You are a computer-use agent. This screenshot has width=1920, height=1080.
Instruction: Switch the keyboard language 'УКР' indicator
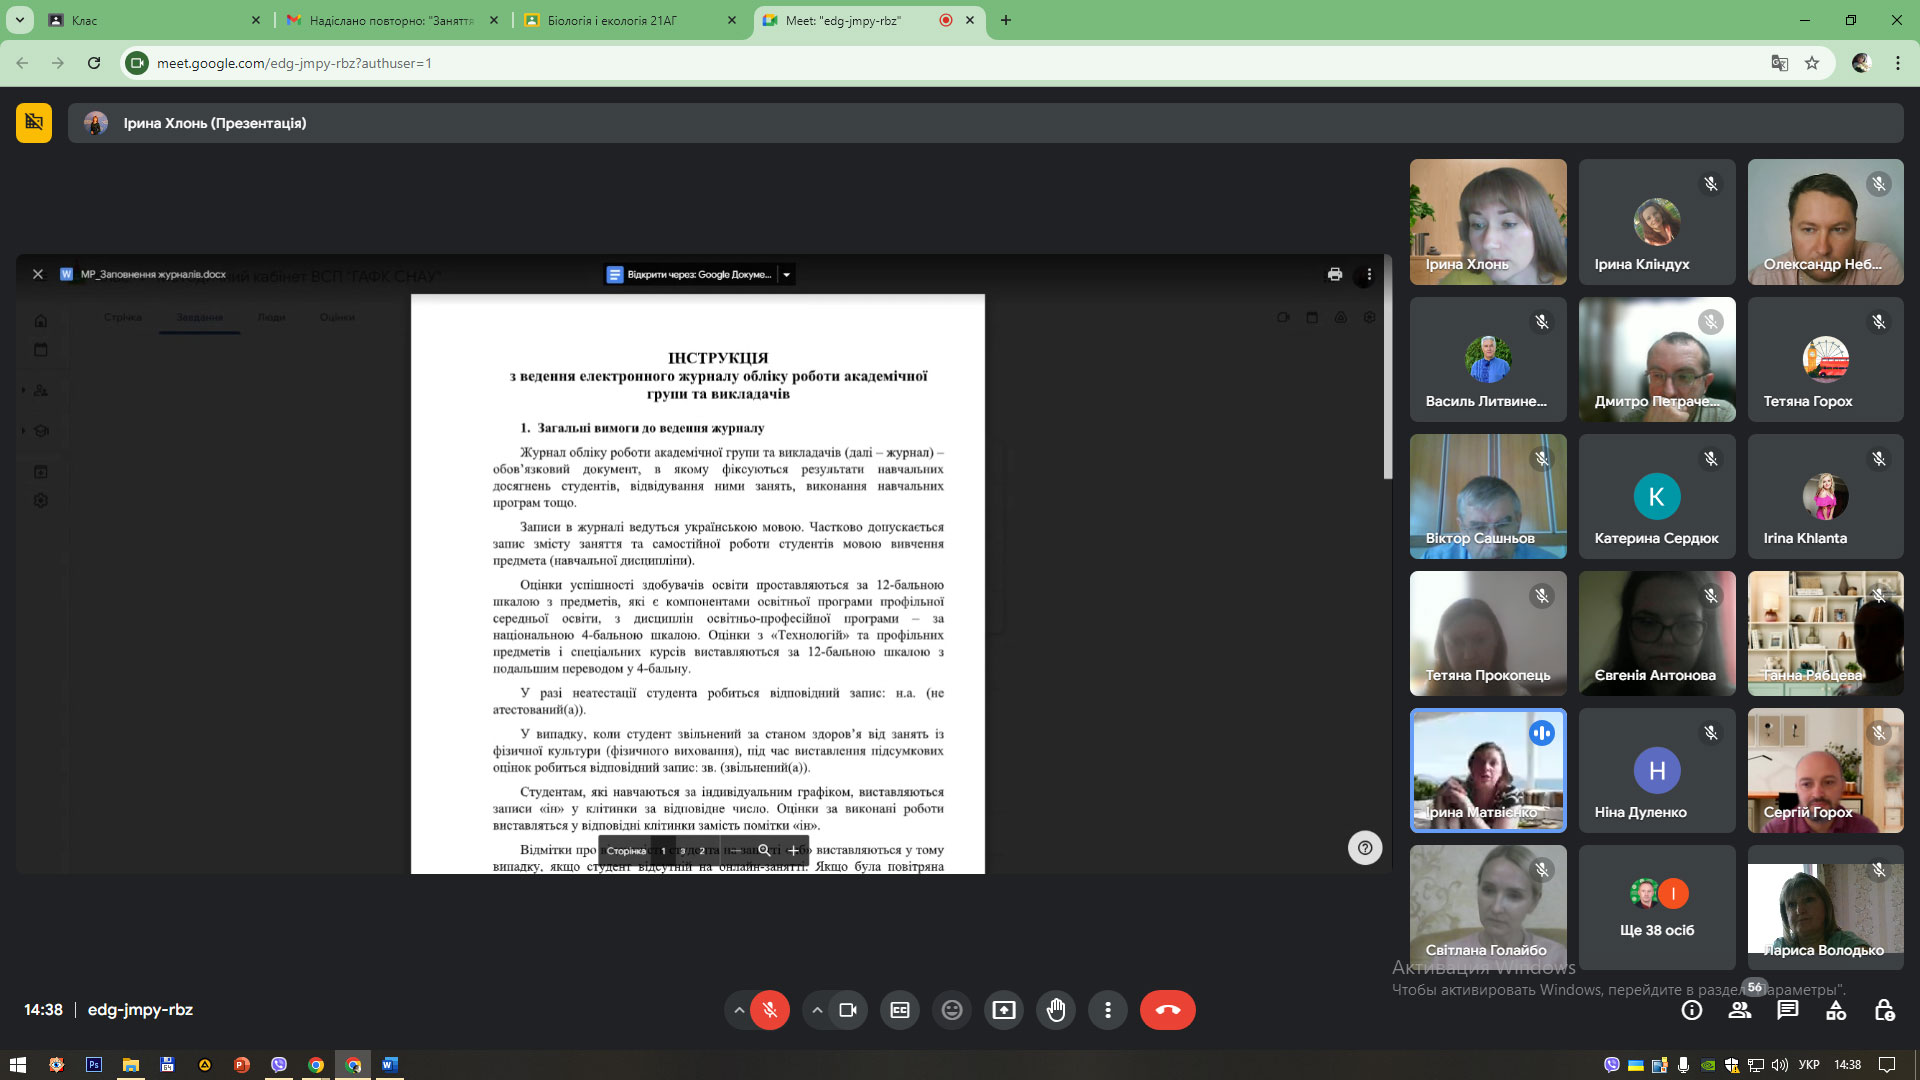point(1809,1065)
